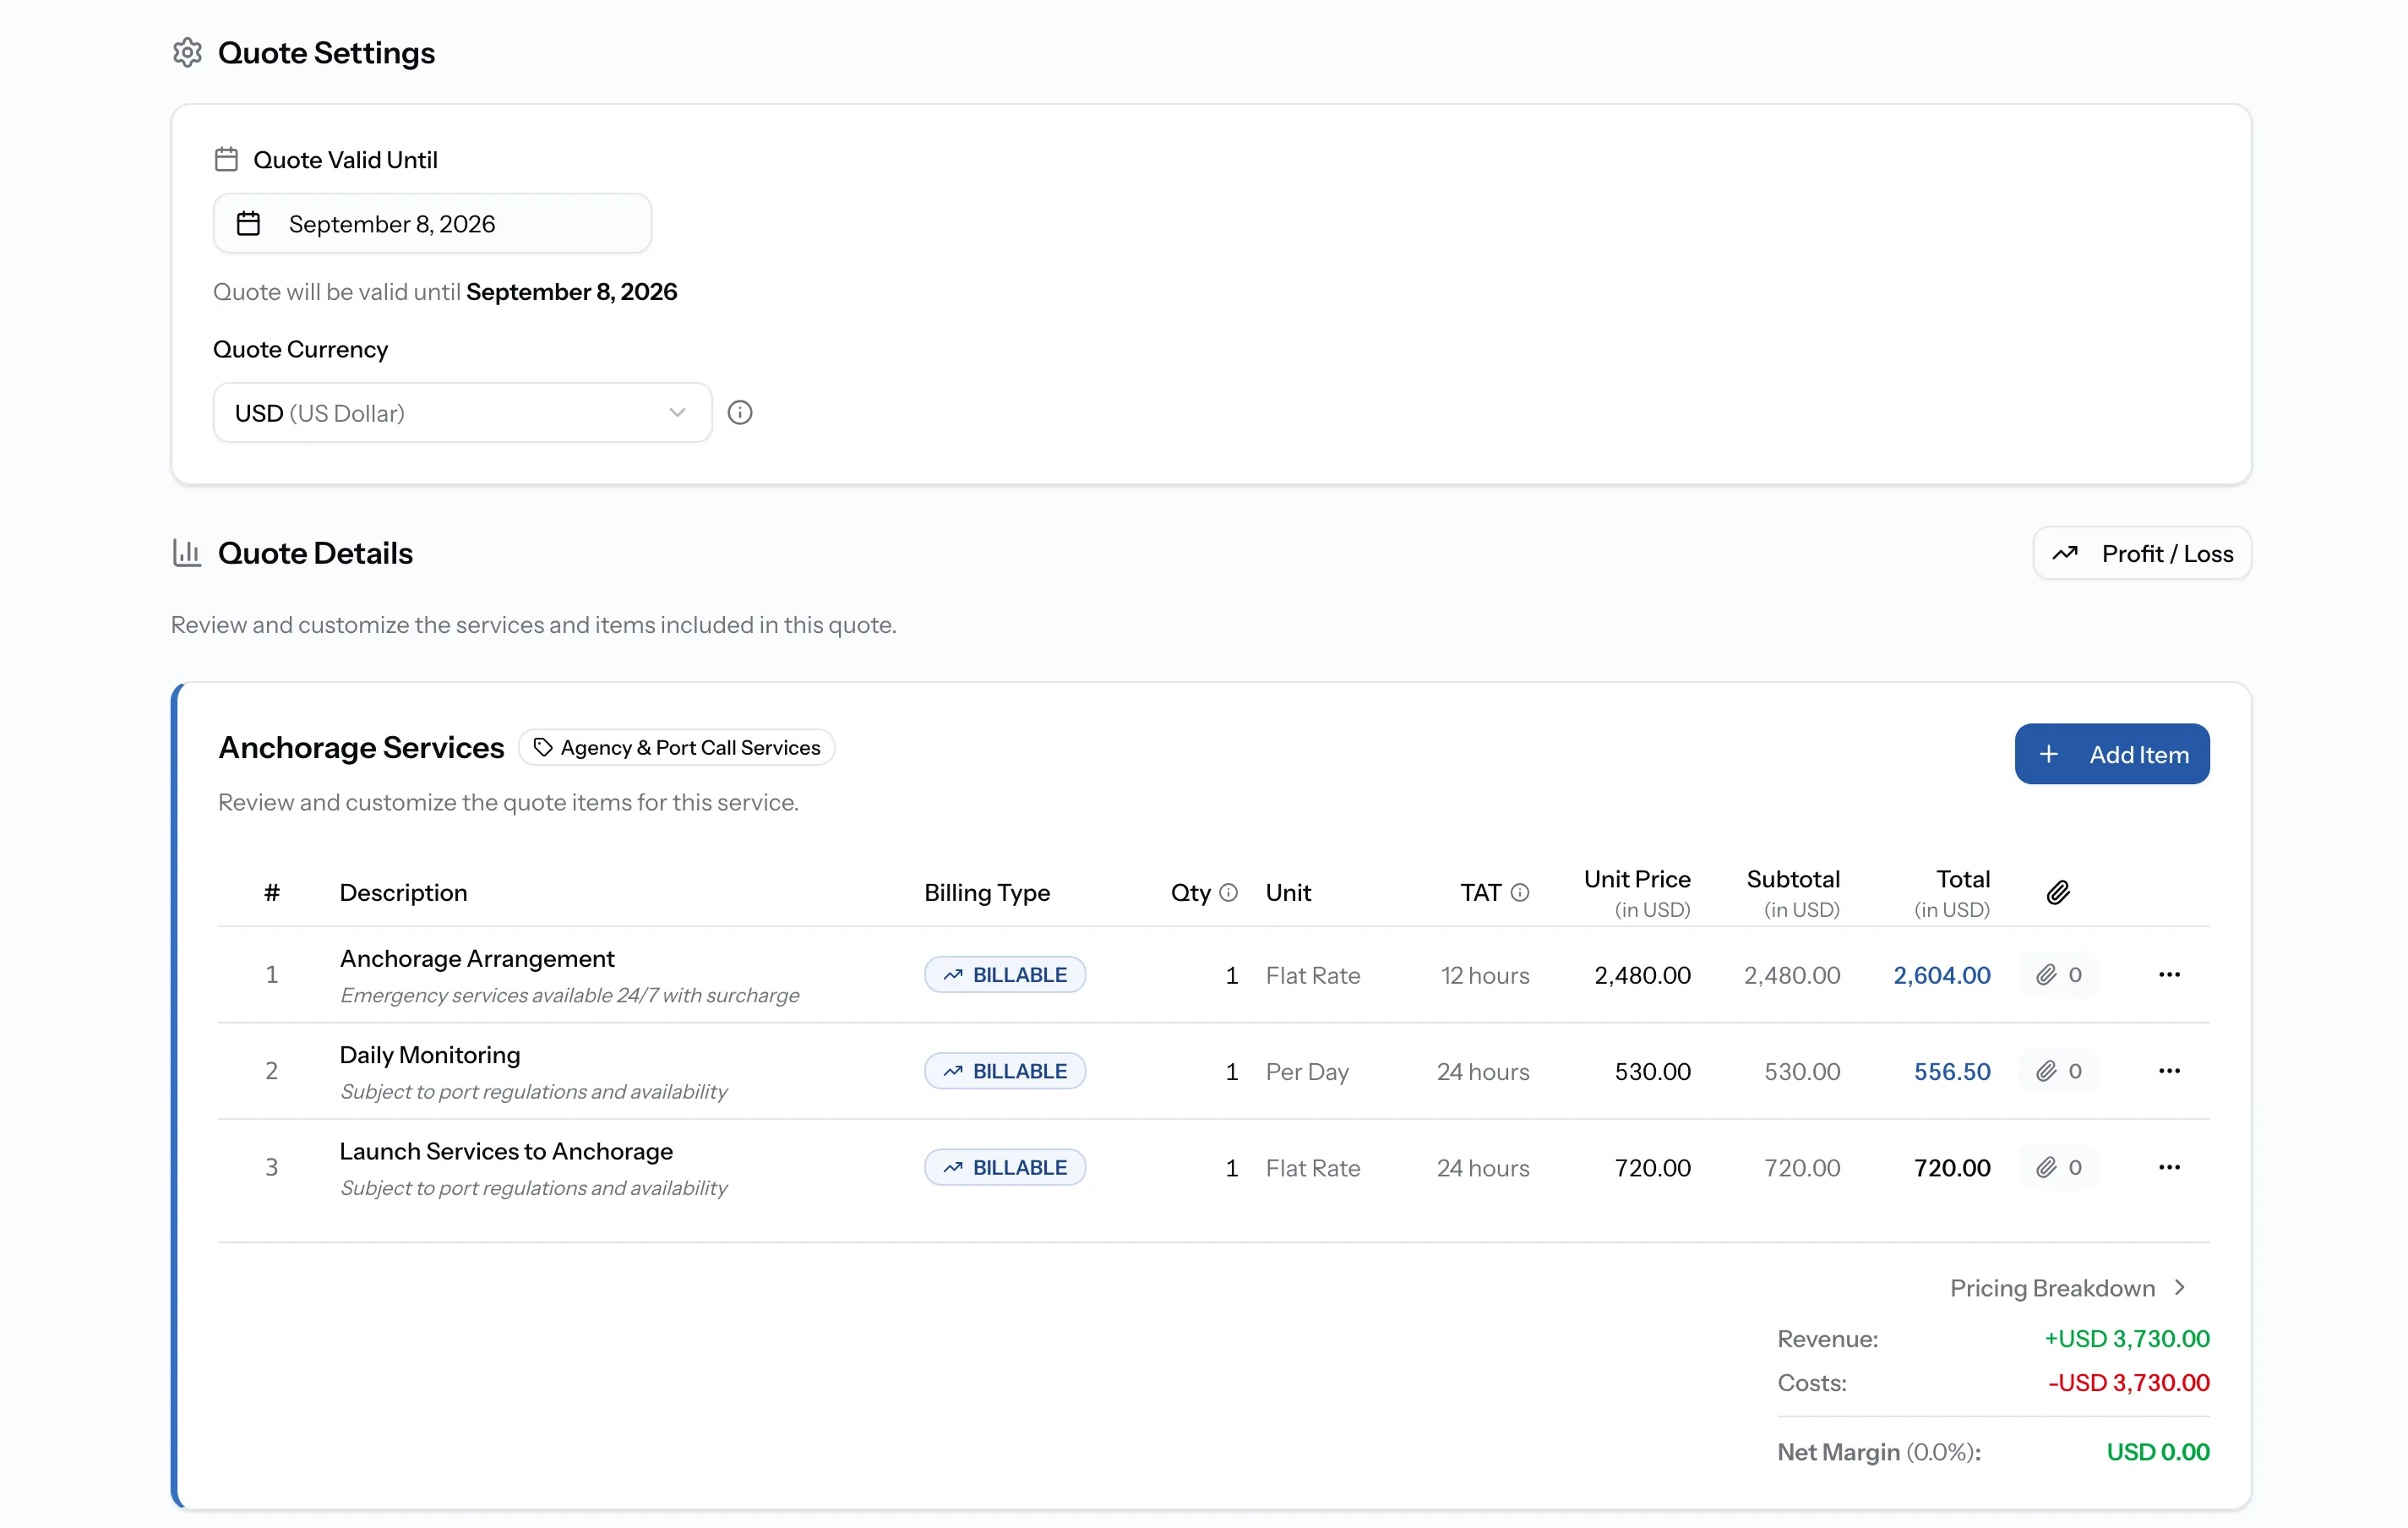Image resolution: width=2408 pixels, height=1528 pixels.
Task: Open more options for Daily Monitoring row
Action: tap(2169, 1070)
